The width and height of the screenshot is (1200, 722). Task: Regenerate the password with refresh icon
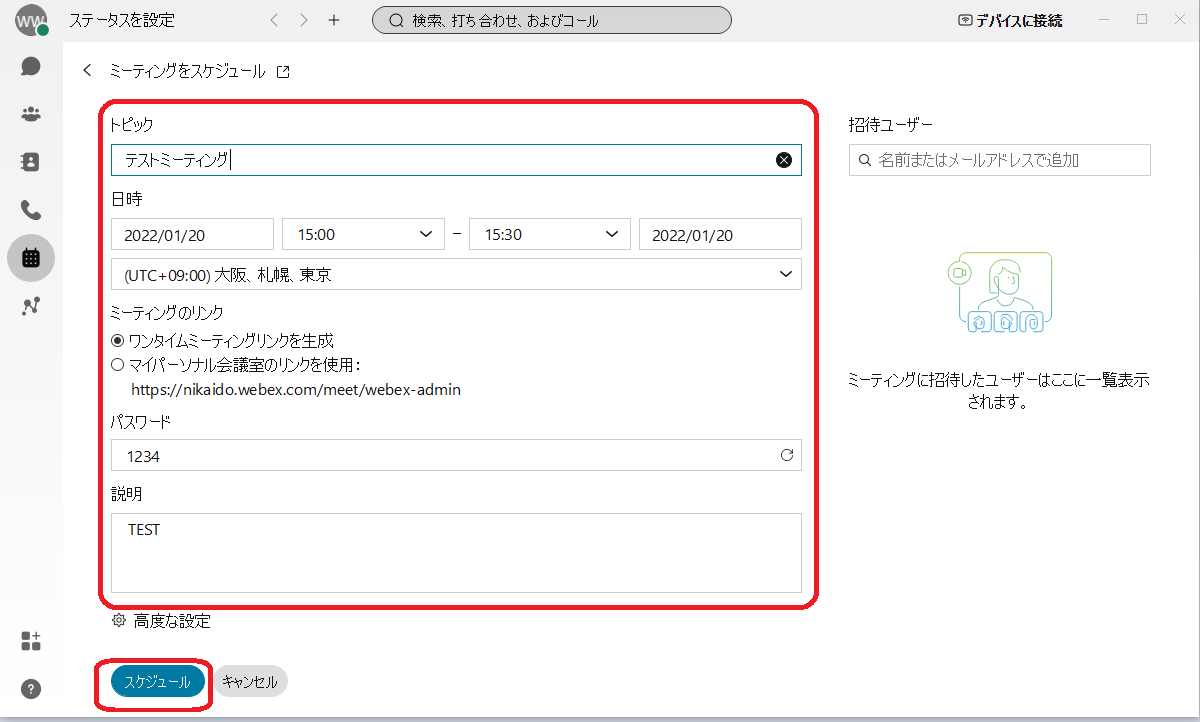point(786,455)
